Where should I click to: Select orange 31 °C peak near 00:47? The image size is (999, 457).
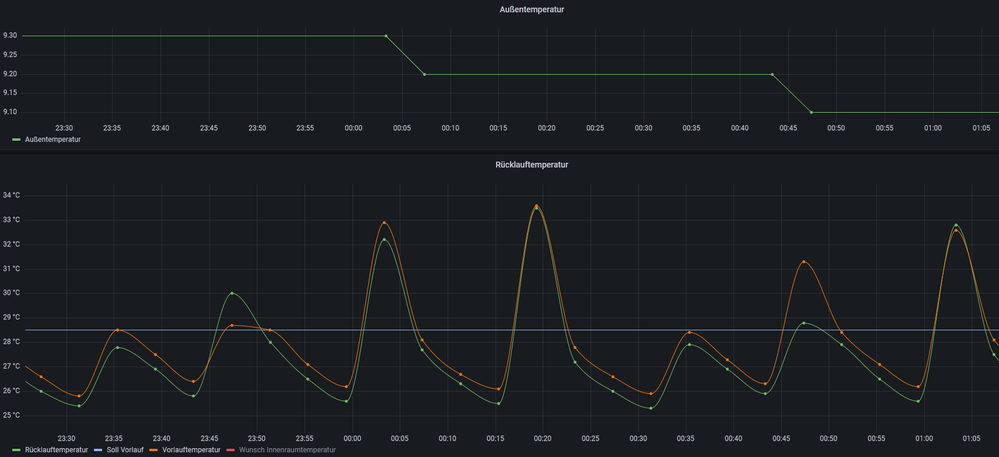point(803,262)
